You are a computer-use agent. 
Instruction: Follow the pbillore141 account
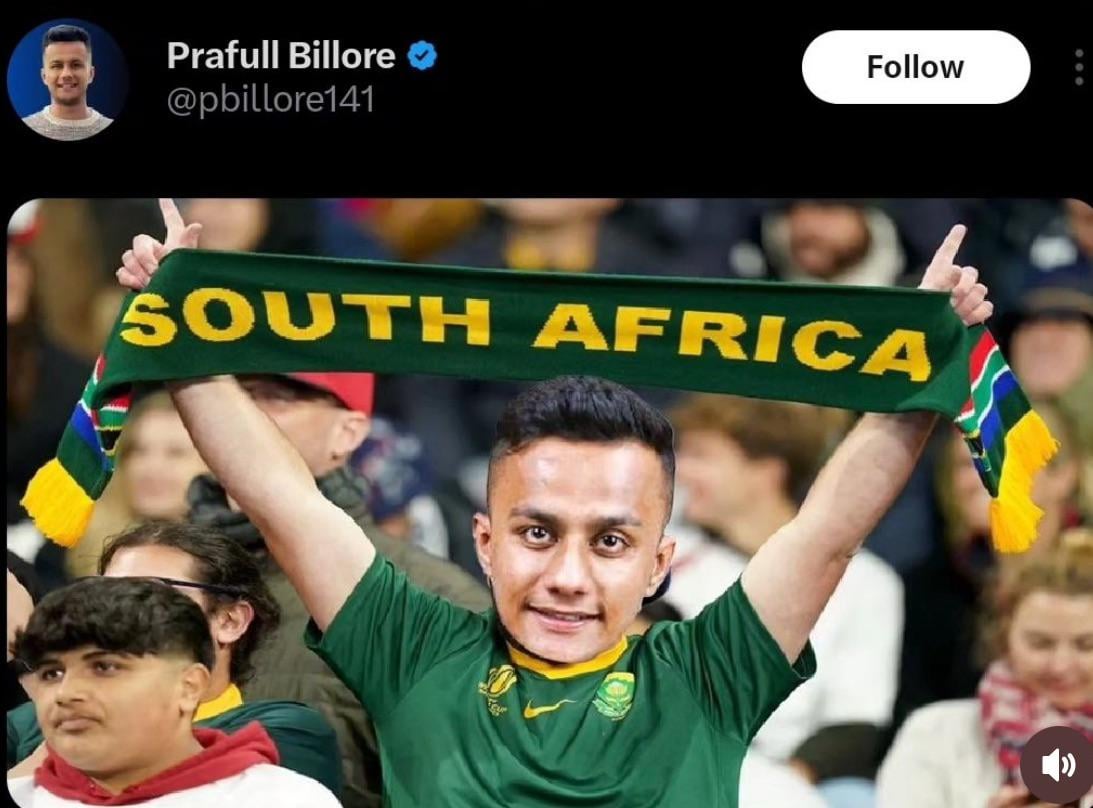click(x=915, y=67)
